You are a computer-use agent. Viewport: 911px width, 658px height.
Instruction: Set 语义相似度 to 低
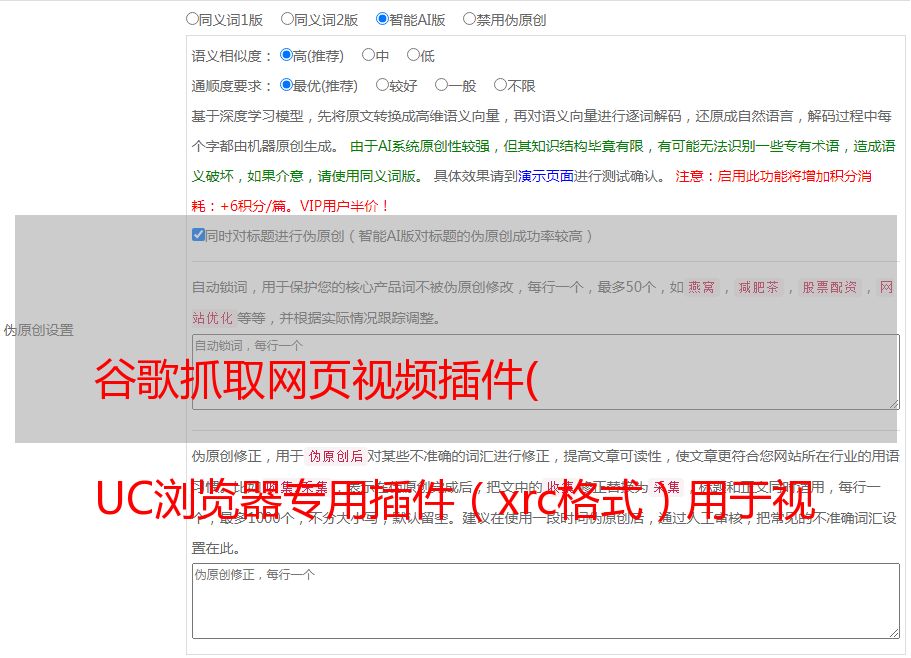point(413,55)
